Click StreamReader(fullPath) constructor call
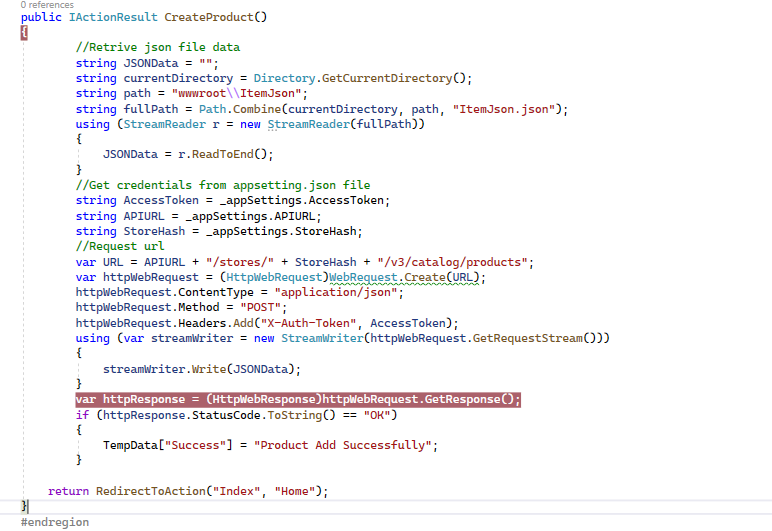Viewport: 772px width, 531px height. [343, 124]
